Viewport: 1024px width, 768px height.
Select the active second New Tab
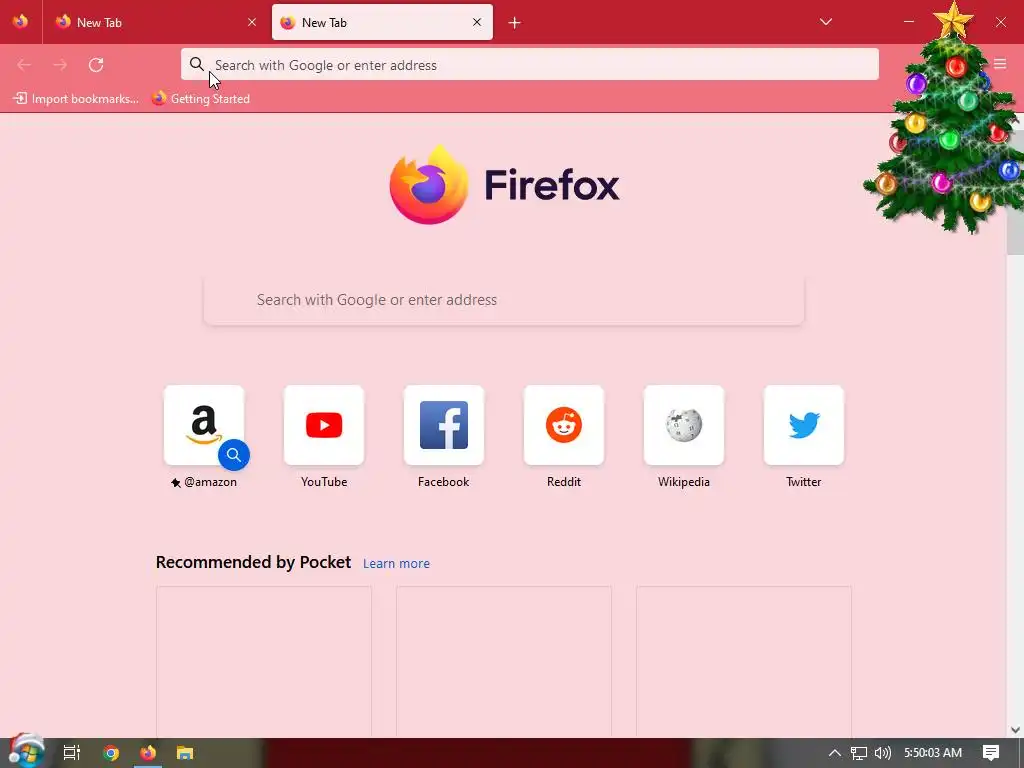click(382, 22)
